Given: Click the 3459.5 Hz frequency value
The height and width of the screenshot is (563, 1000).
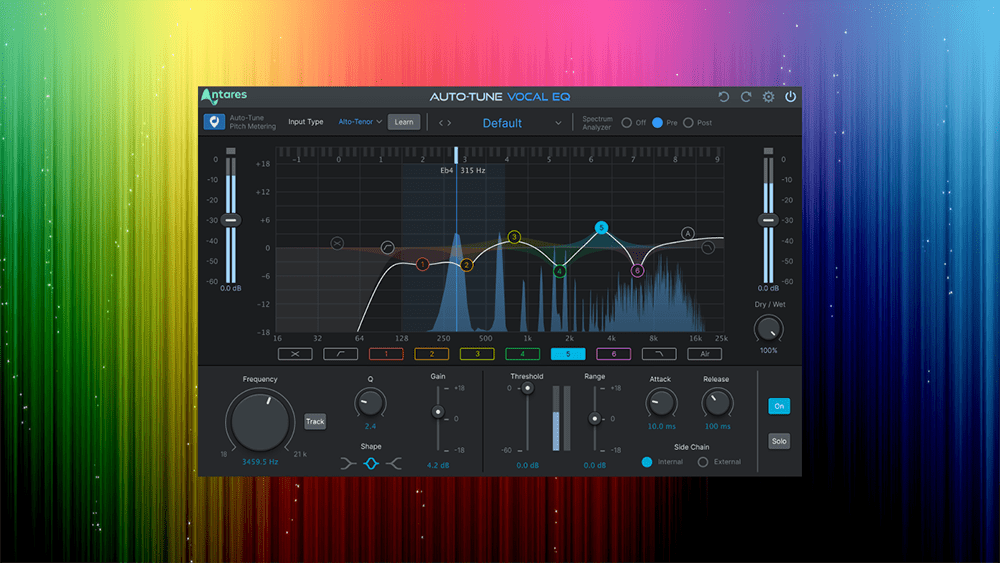Looking at the screenshot, I should (260, 462).
